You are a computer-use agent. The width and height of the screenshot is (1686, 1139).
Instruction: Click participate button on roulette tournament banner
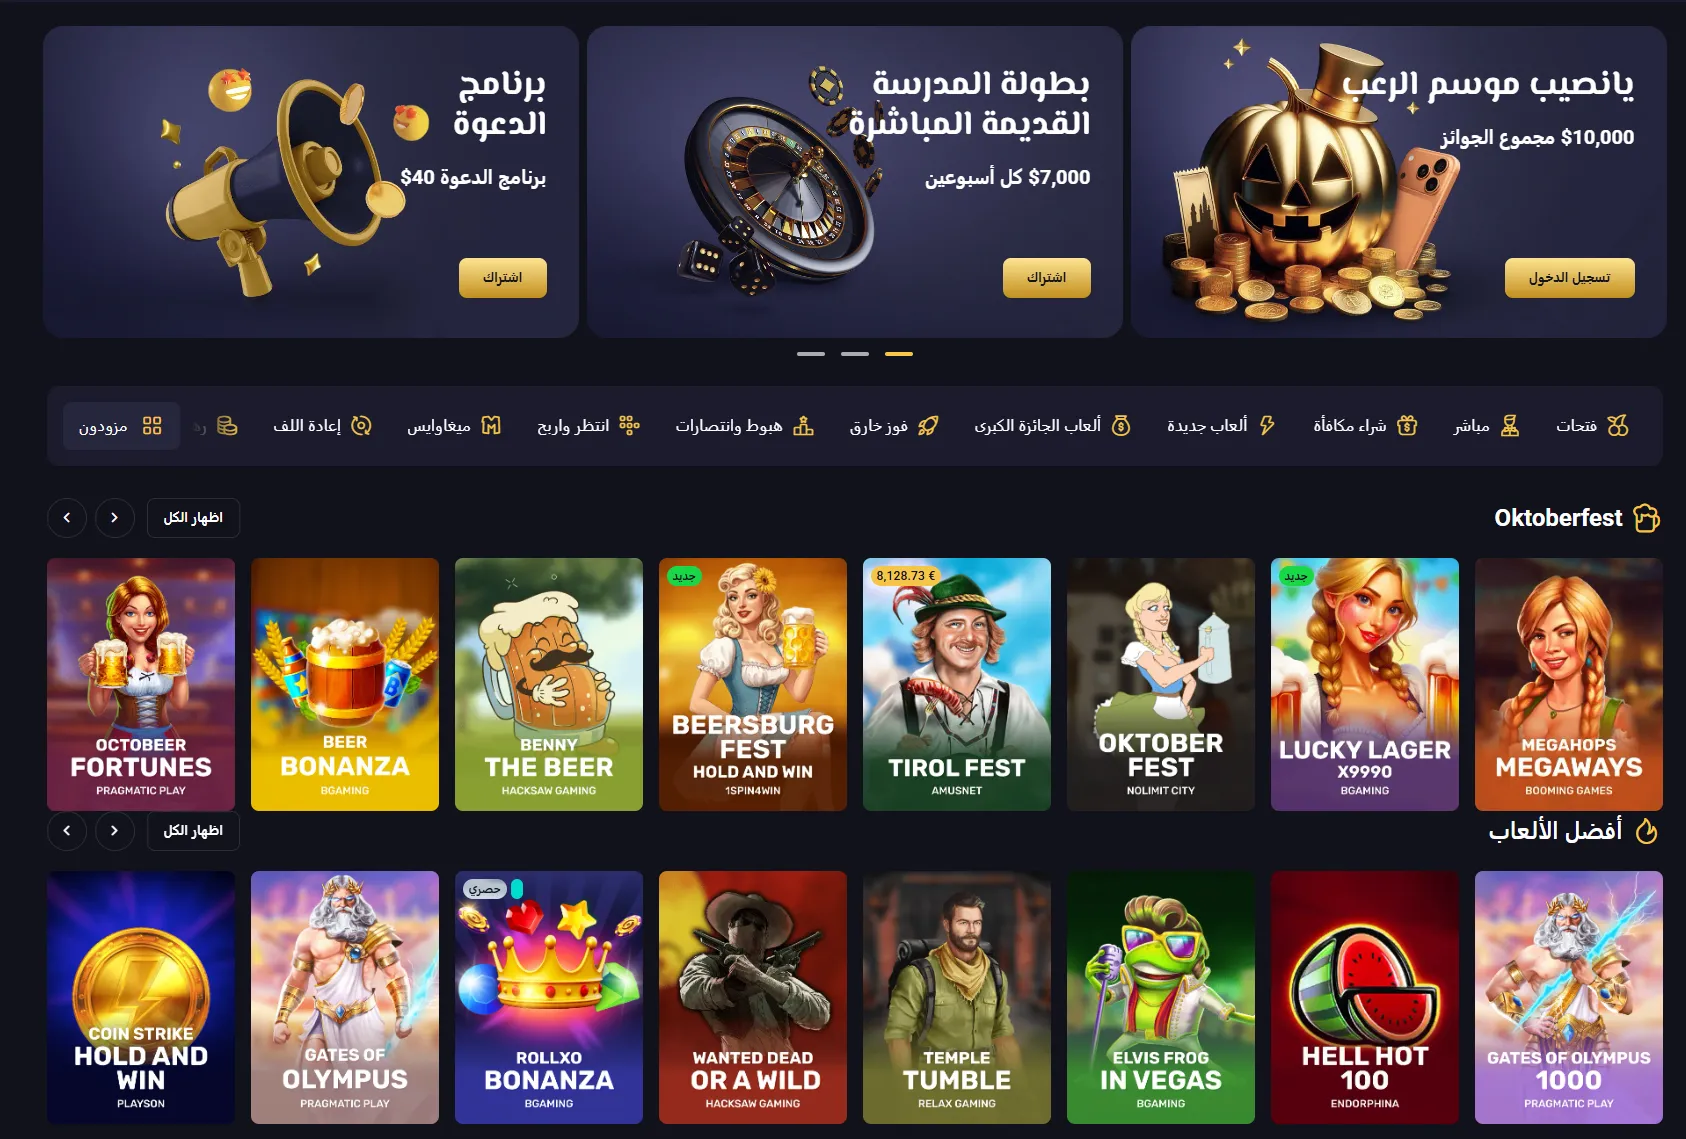(1046, 278)
